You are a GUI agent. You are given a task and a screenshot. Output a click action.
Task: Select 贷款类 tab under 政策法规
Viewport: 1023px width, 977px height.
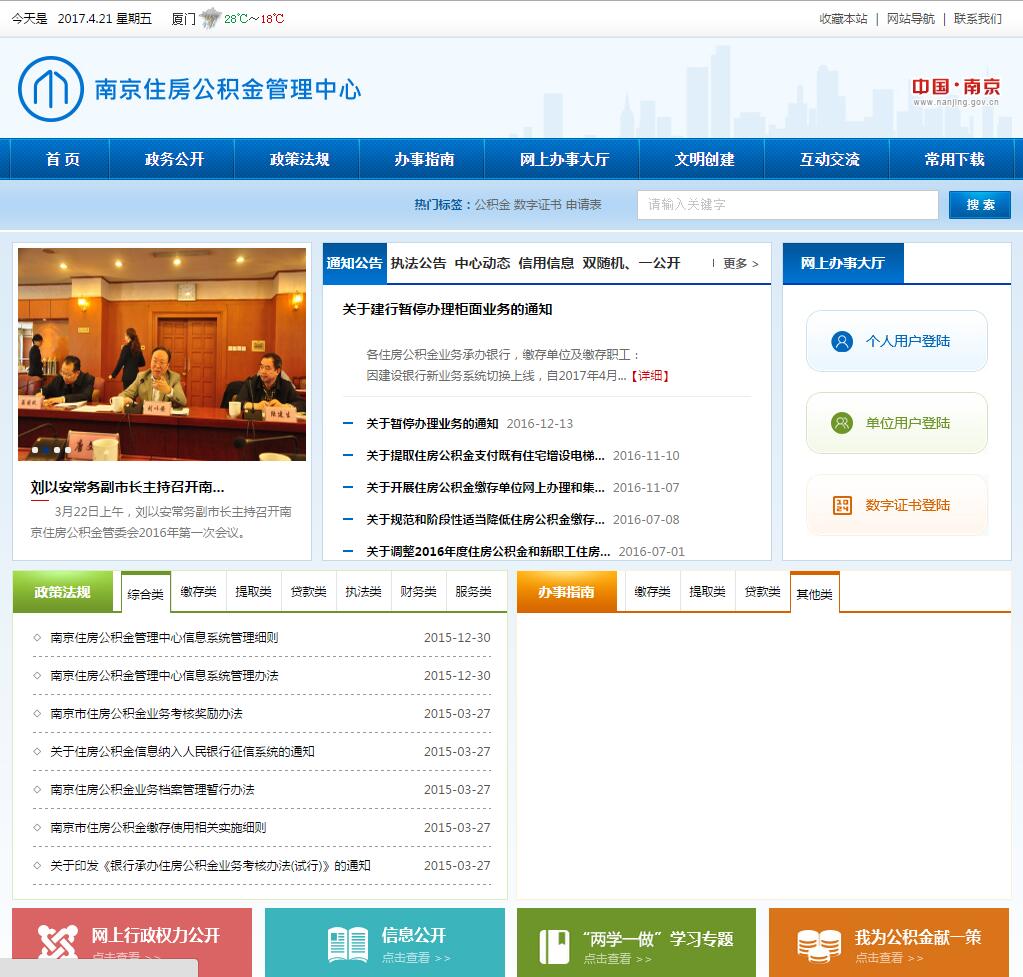coord(309,591)
